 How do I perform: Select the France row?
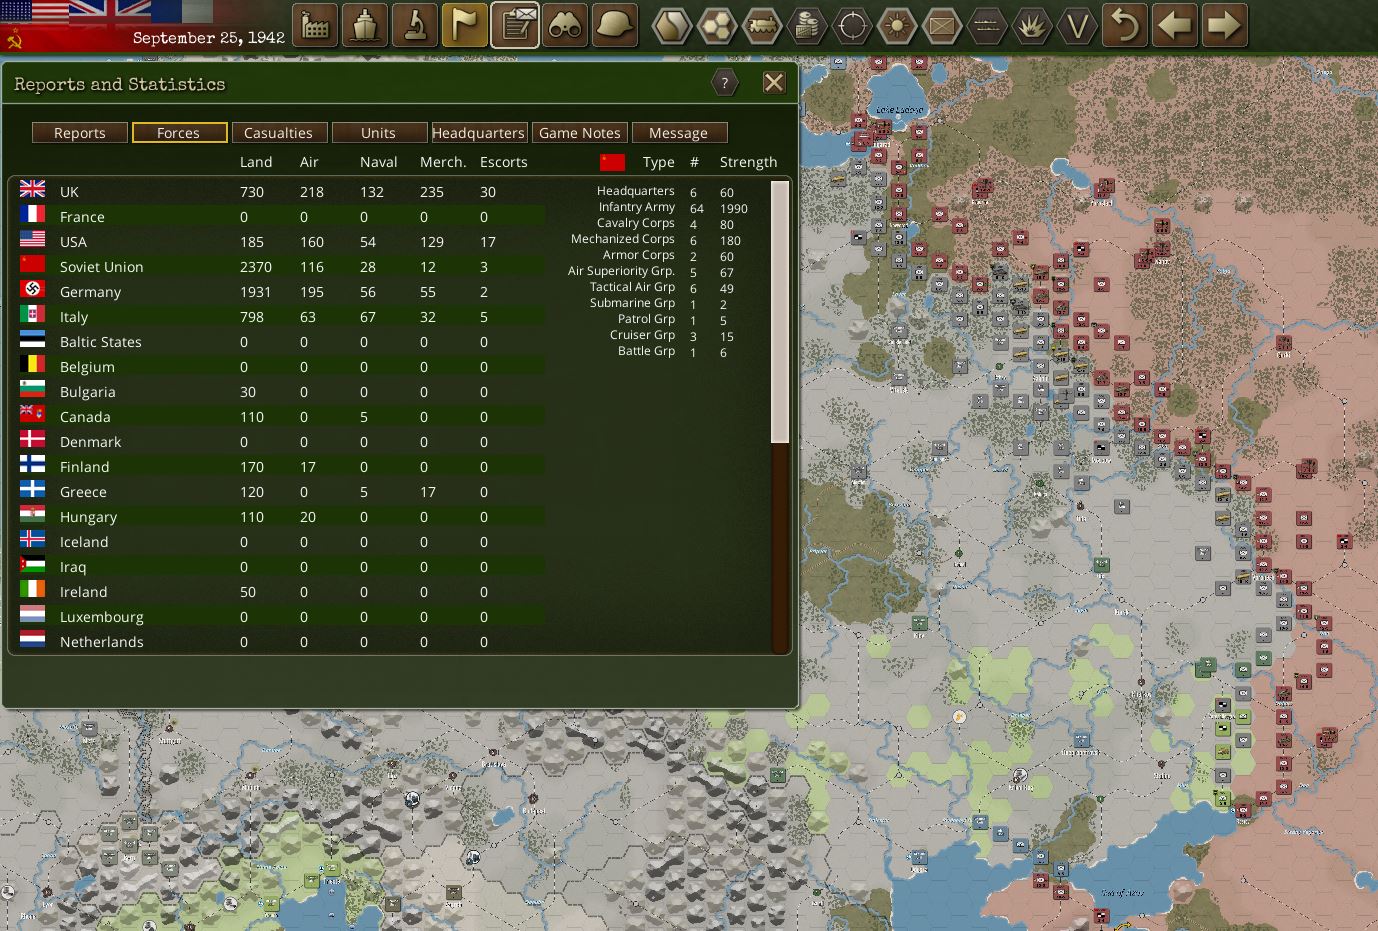pyautogui.click(x=282, y=217)
